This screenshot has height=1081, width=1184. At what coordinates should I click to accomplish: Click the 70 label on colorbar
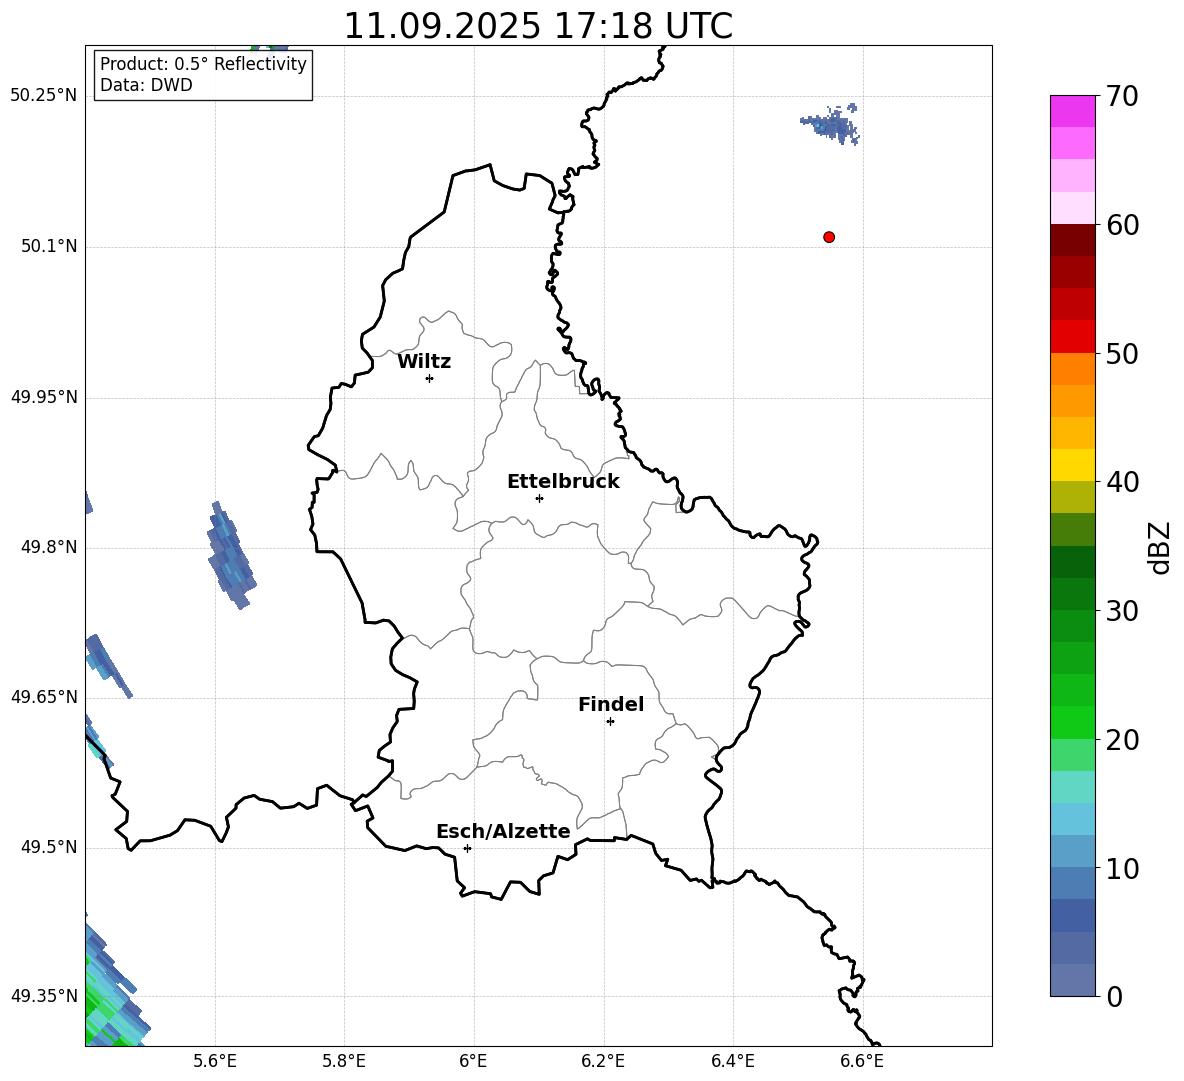[1123, 97]
